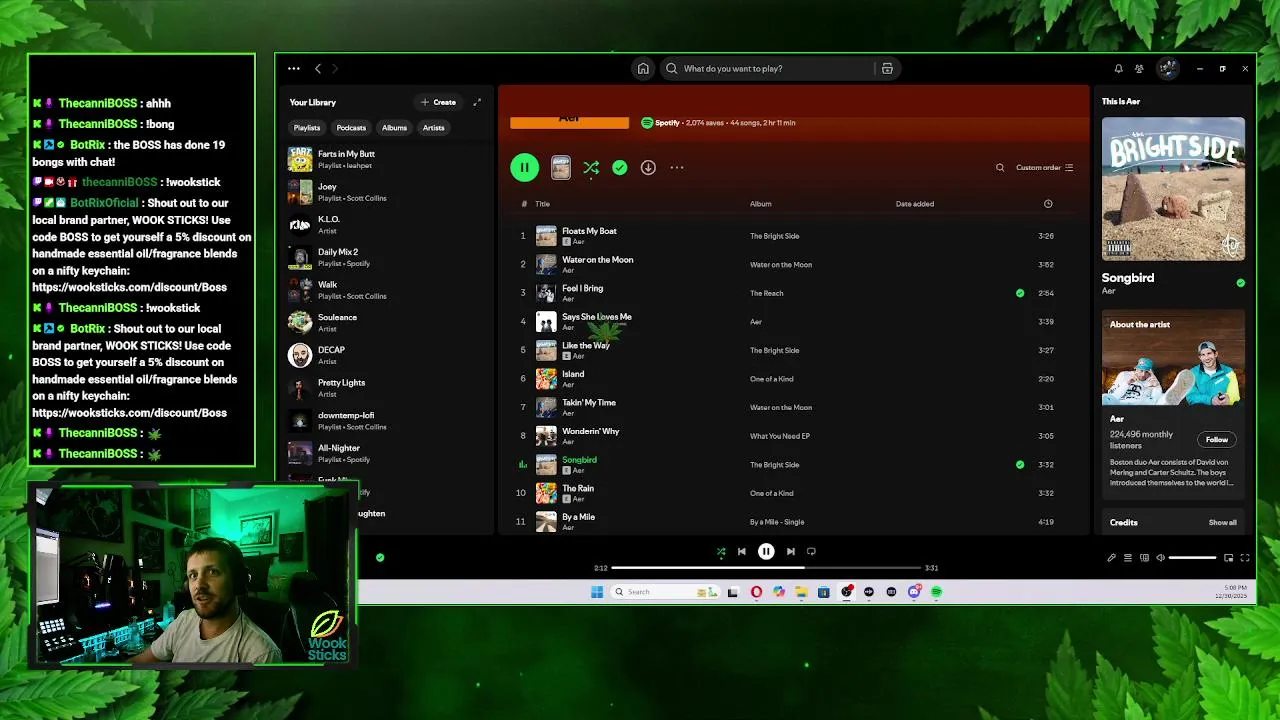Click the clock duration column icon

coord(1048,204)
